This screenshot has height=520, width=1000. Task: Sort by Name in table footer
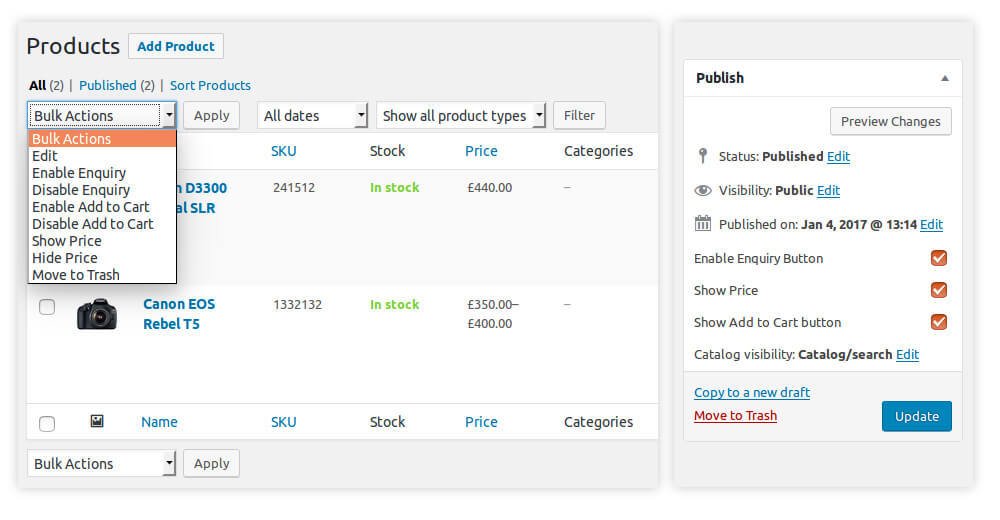click(x=159, y=422)
